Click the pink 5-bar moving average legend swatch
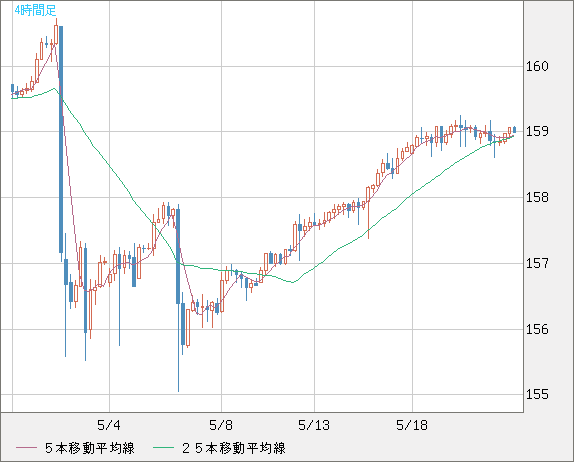This screenshot has width=574, height=462. 26,448
